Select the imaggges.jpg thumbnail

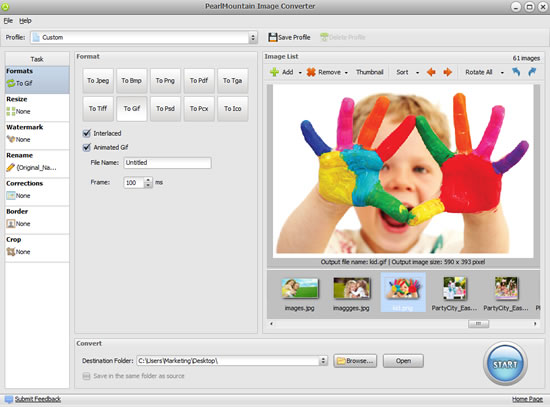[x=351, y=293]
